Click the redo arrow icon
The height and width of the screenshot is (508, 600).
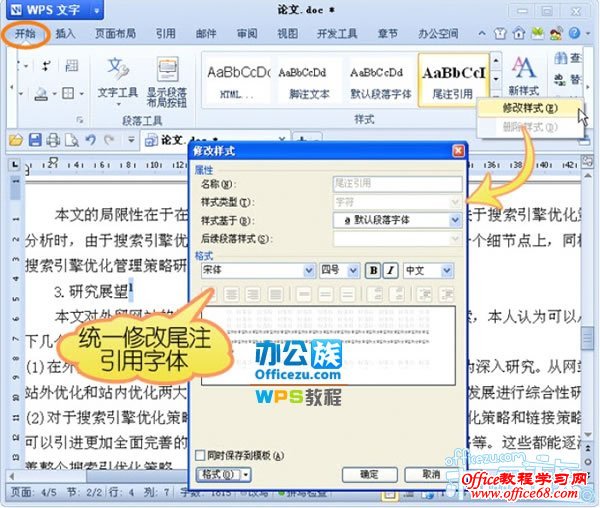pyautogui.click(x=109, y=140)
